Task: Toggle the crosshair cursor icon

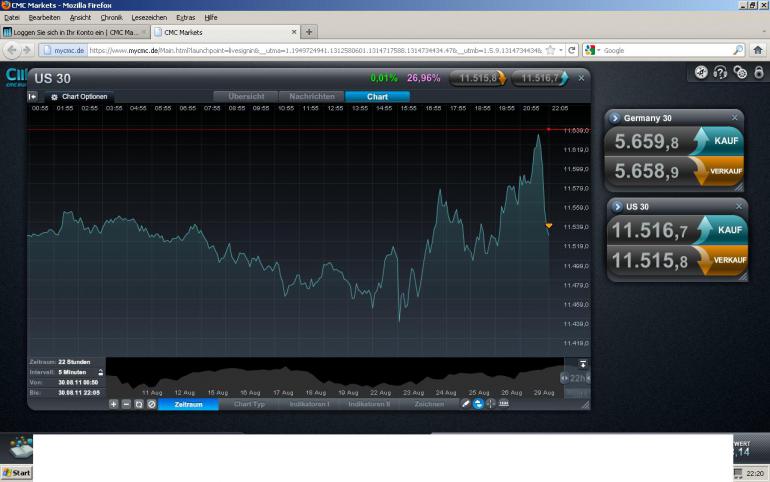Action: pos(491,403)
